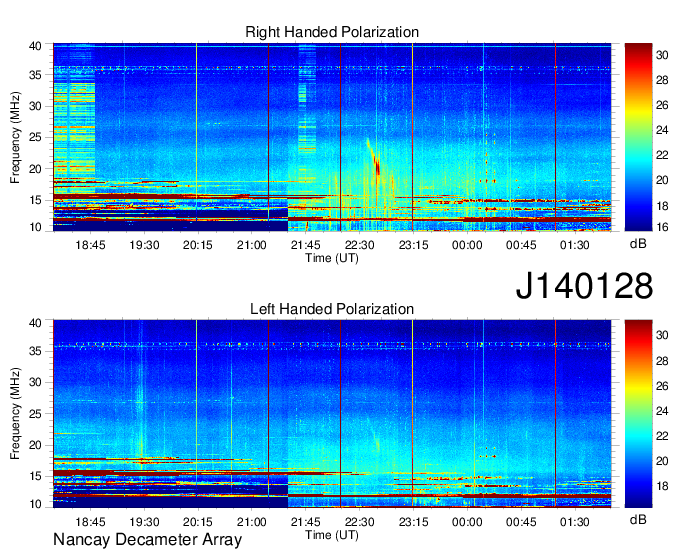The width and height of the screenshot is (680, 552).
Task: Click the 15 MHz tick of the Right Handed plot
Action: [x=35, y=200]
